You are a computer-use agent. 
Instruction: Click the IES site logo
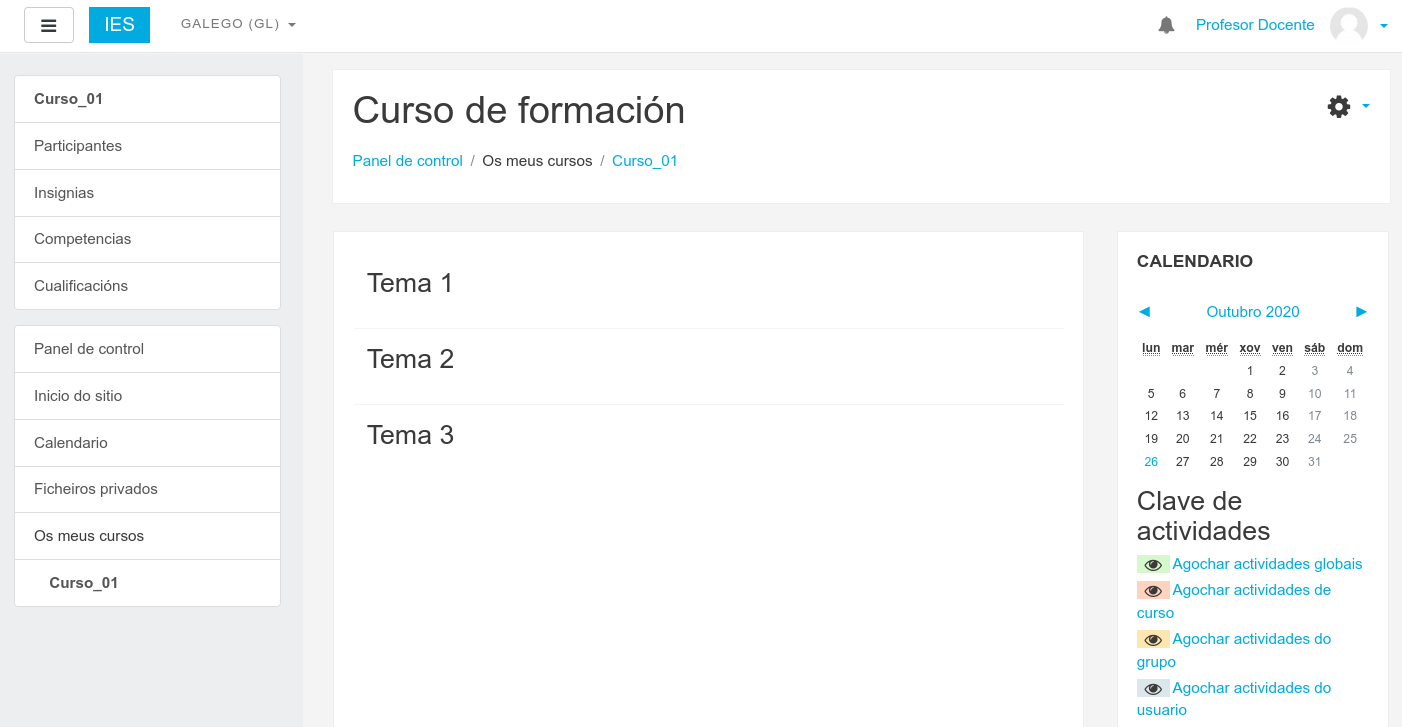pos(119,25)
